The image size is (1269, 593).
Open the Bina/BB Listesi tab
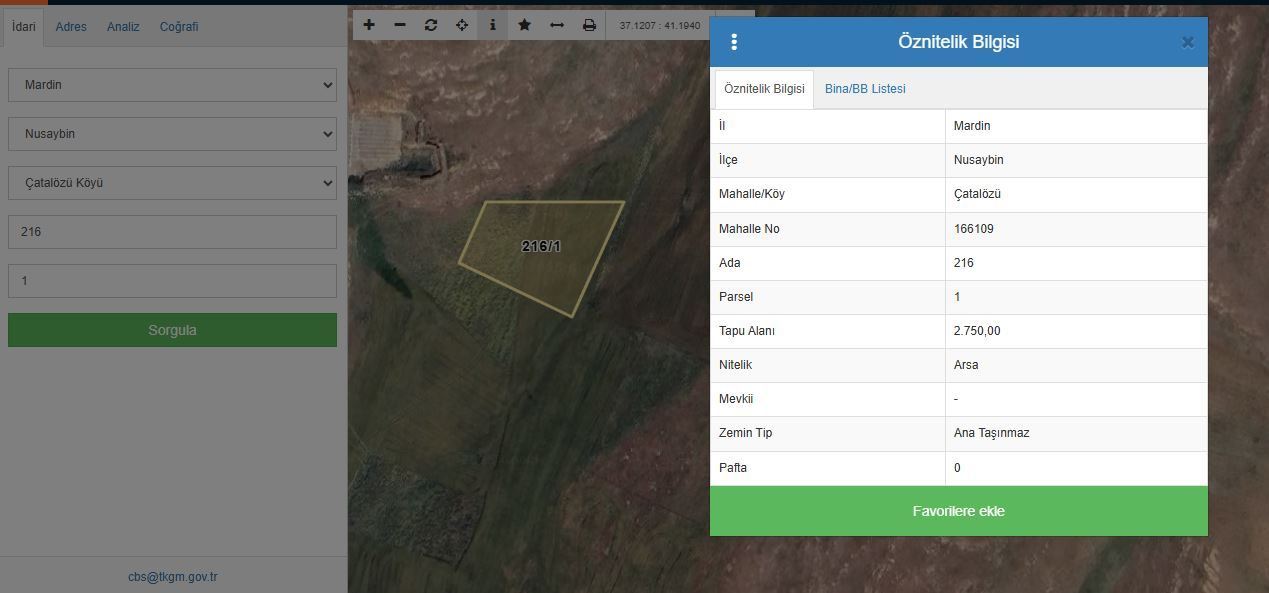pyautogui.click(x=865, y=89)
